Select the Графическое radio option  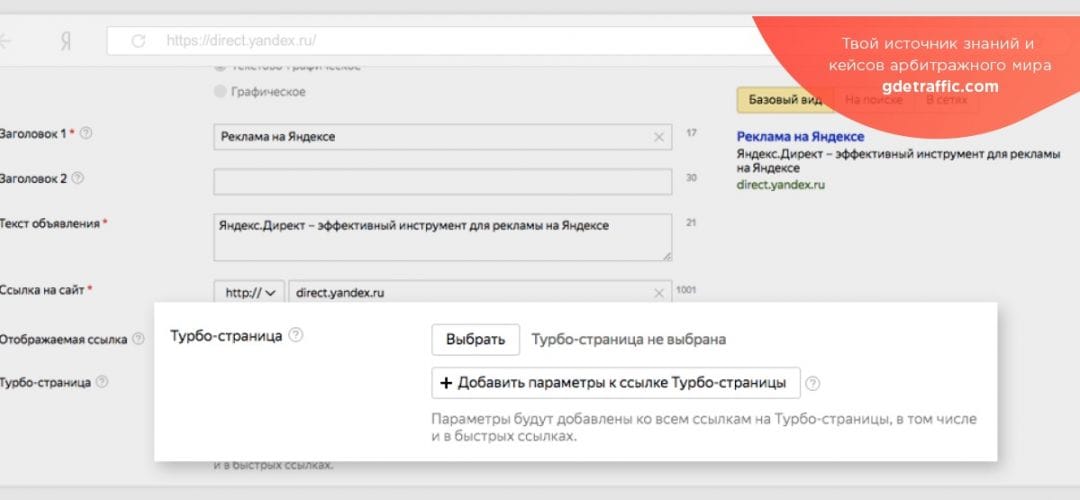220,92
